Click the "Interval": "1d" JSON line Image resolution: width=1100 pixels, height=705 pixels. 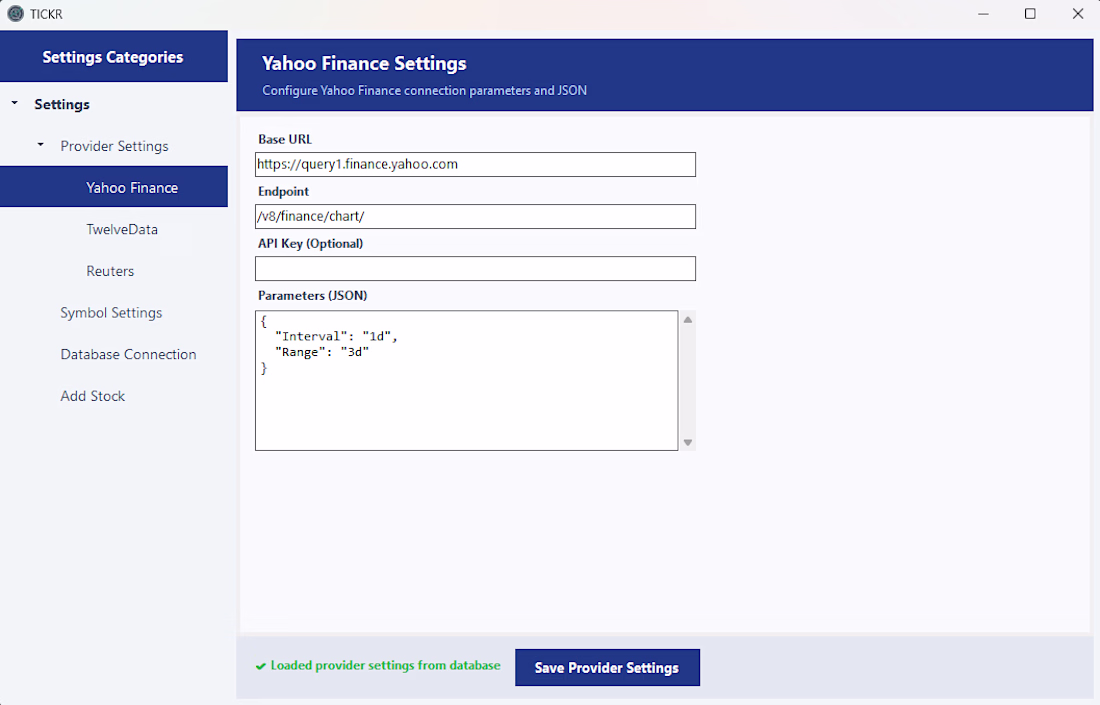(336, 337)
